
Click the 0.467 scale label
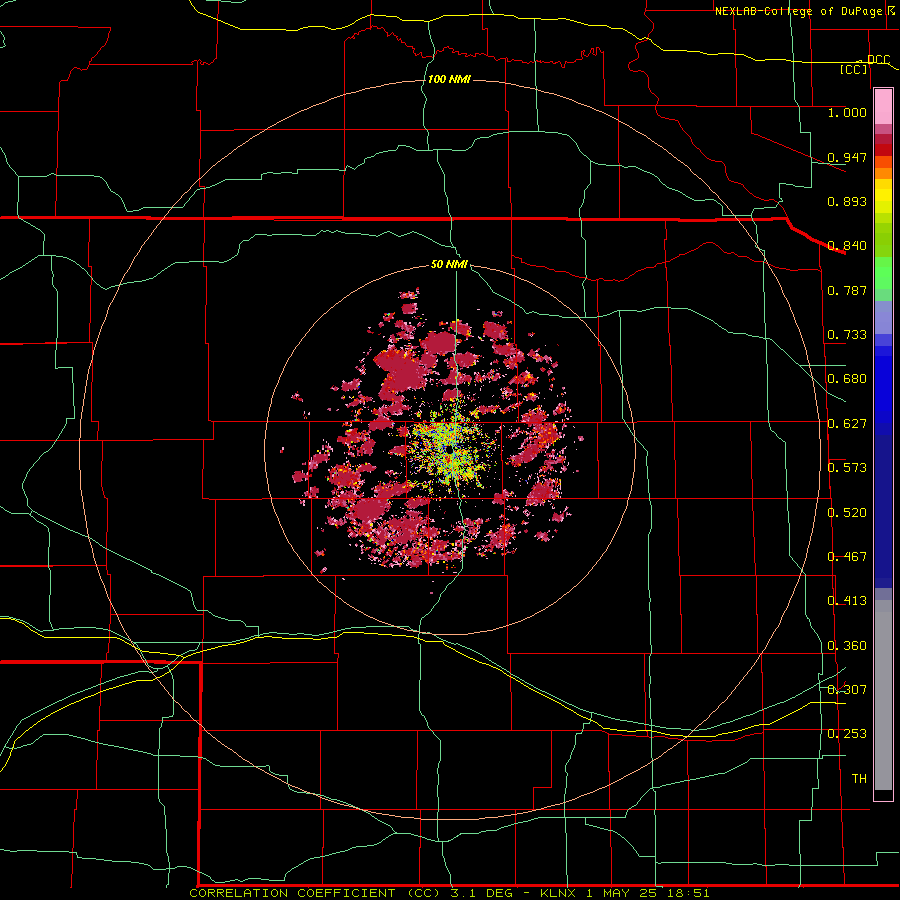[847, 557]
